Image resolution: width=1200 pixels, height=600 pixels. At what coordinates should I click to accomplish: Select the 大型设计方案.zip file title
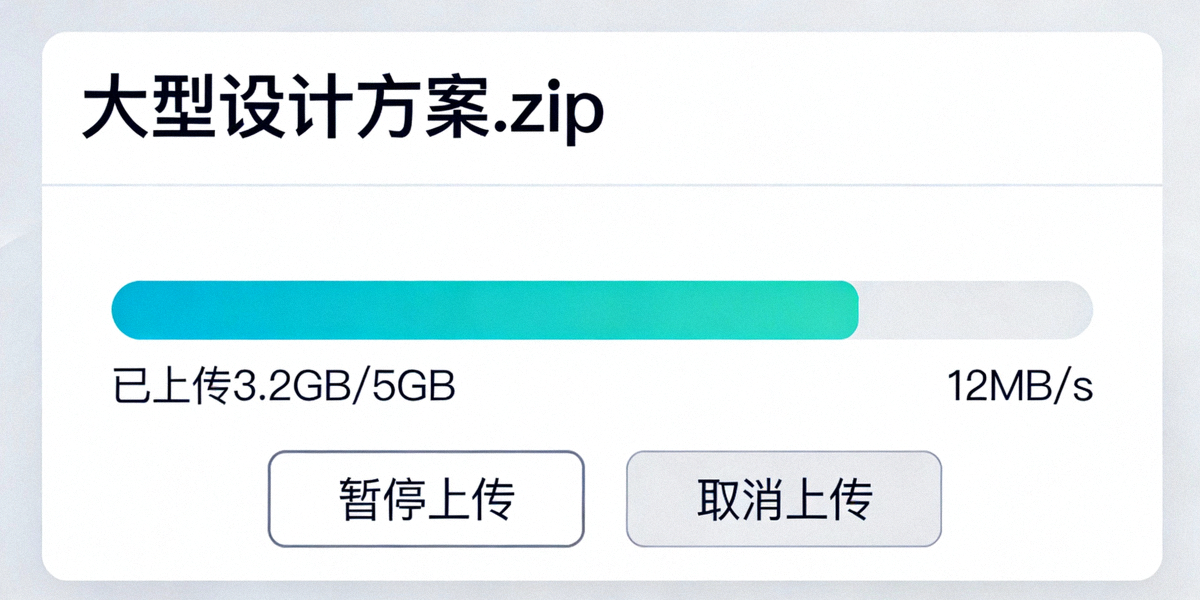pyautogui.click(x=342, y=111)
